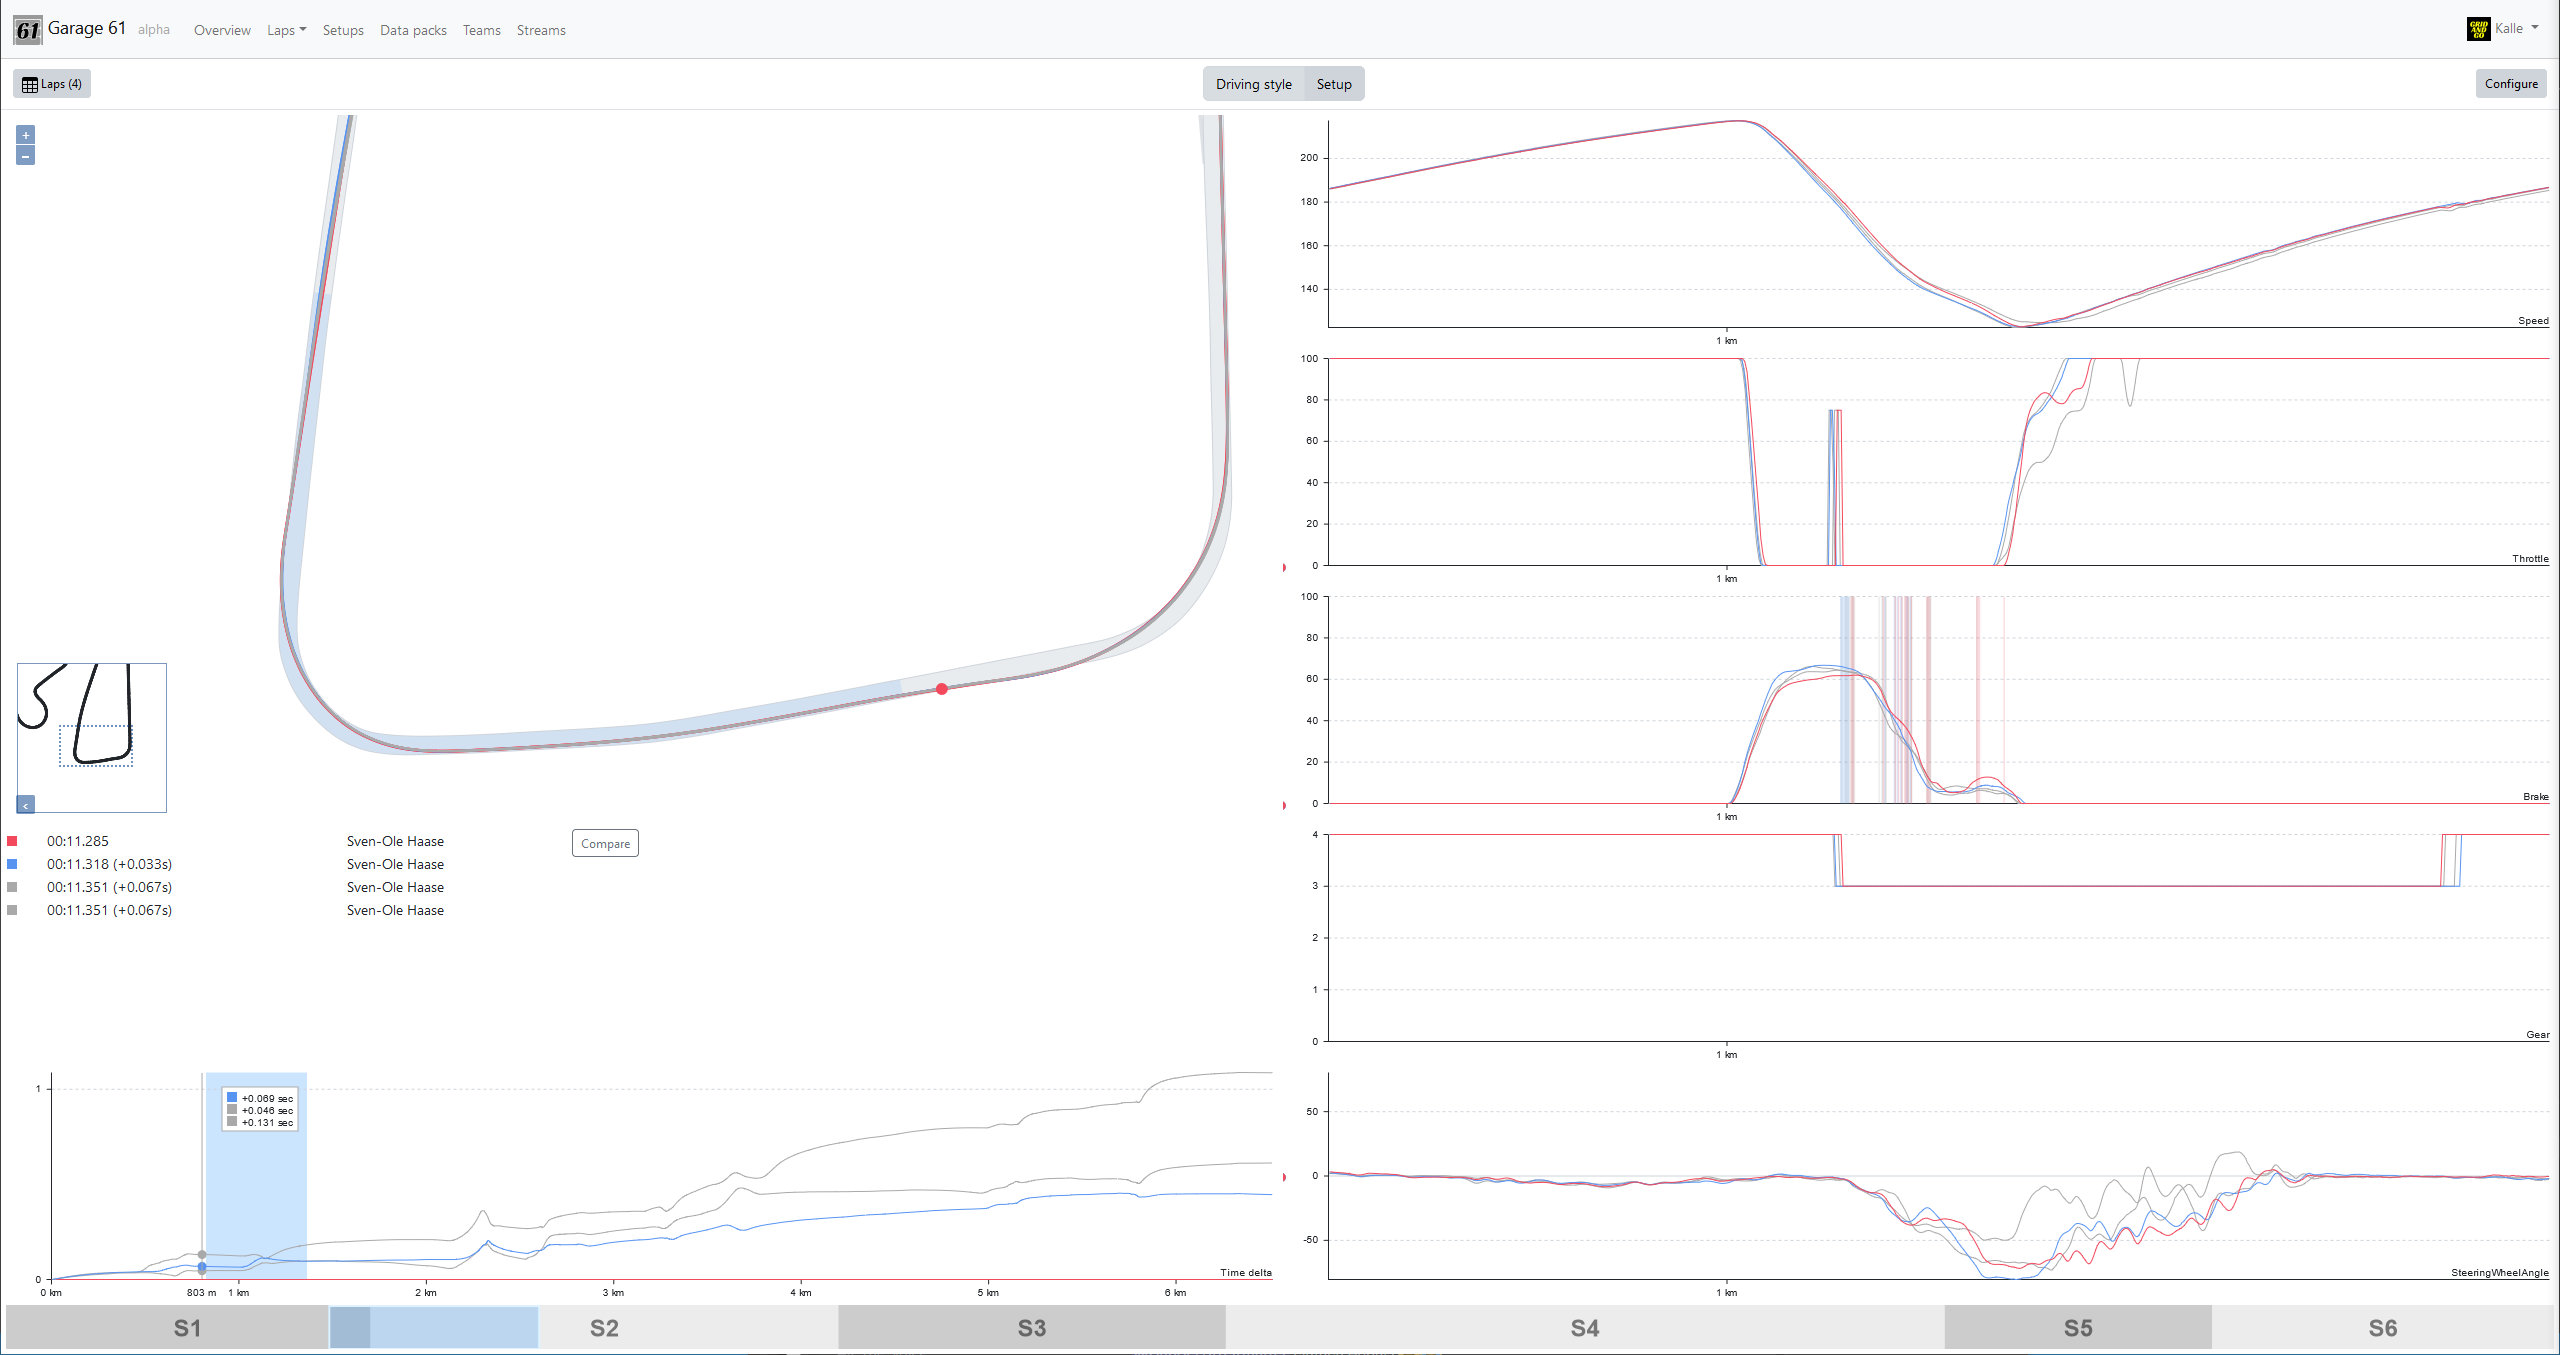This screenshot has width=2560, height=1355.
Task: Zoom out of the track map with the − icon
Action: click(25, 155)
